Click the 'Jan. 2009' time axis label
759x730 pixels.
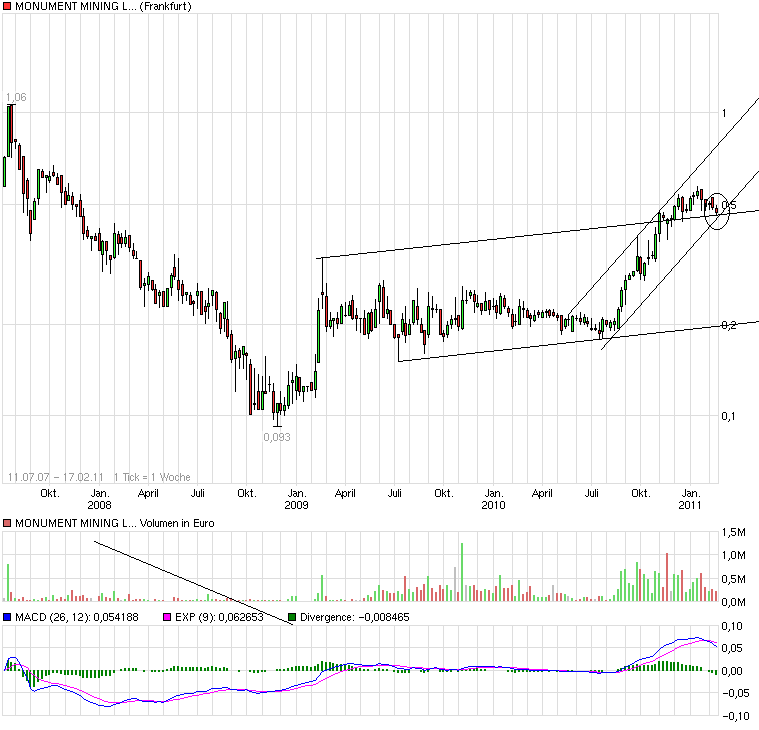pos(296,499)
